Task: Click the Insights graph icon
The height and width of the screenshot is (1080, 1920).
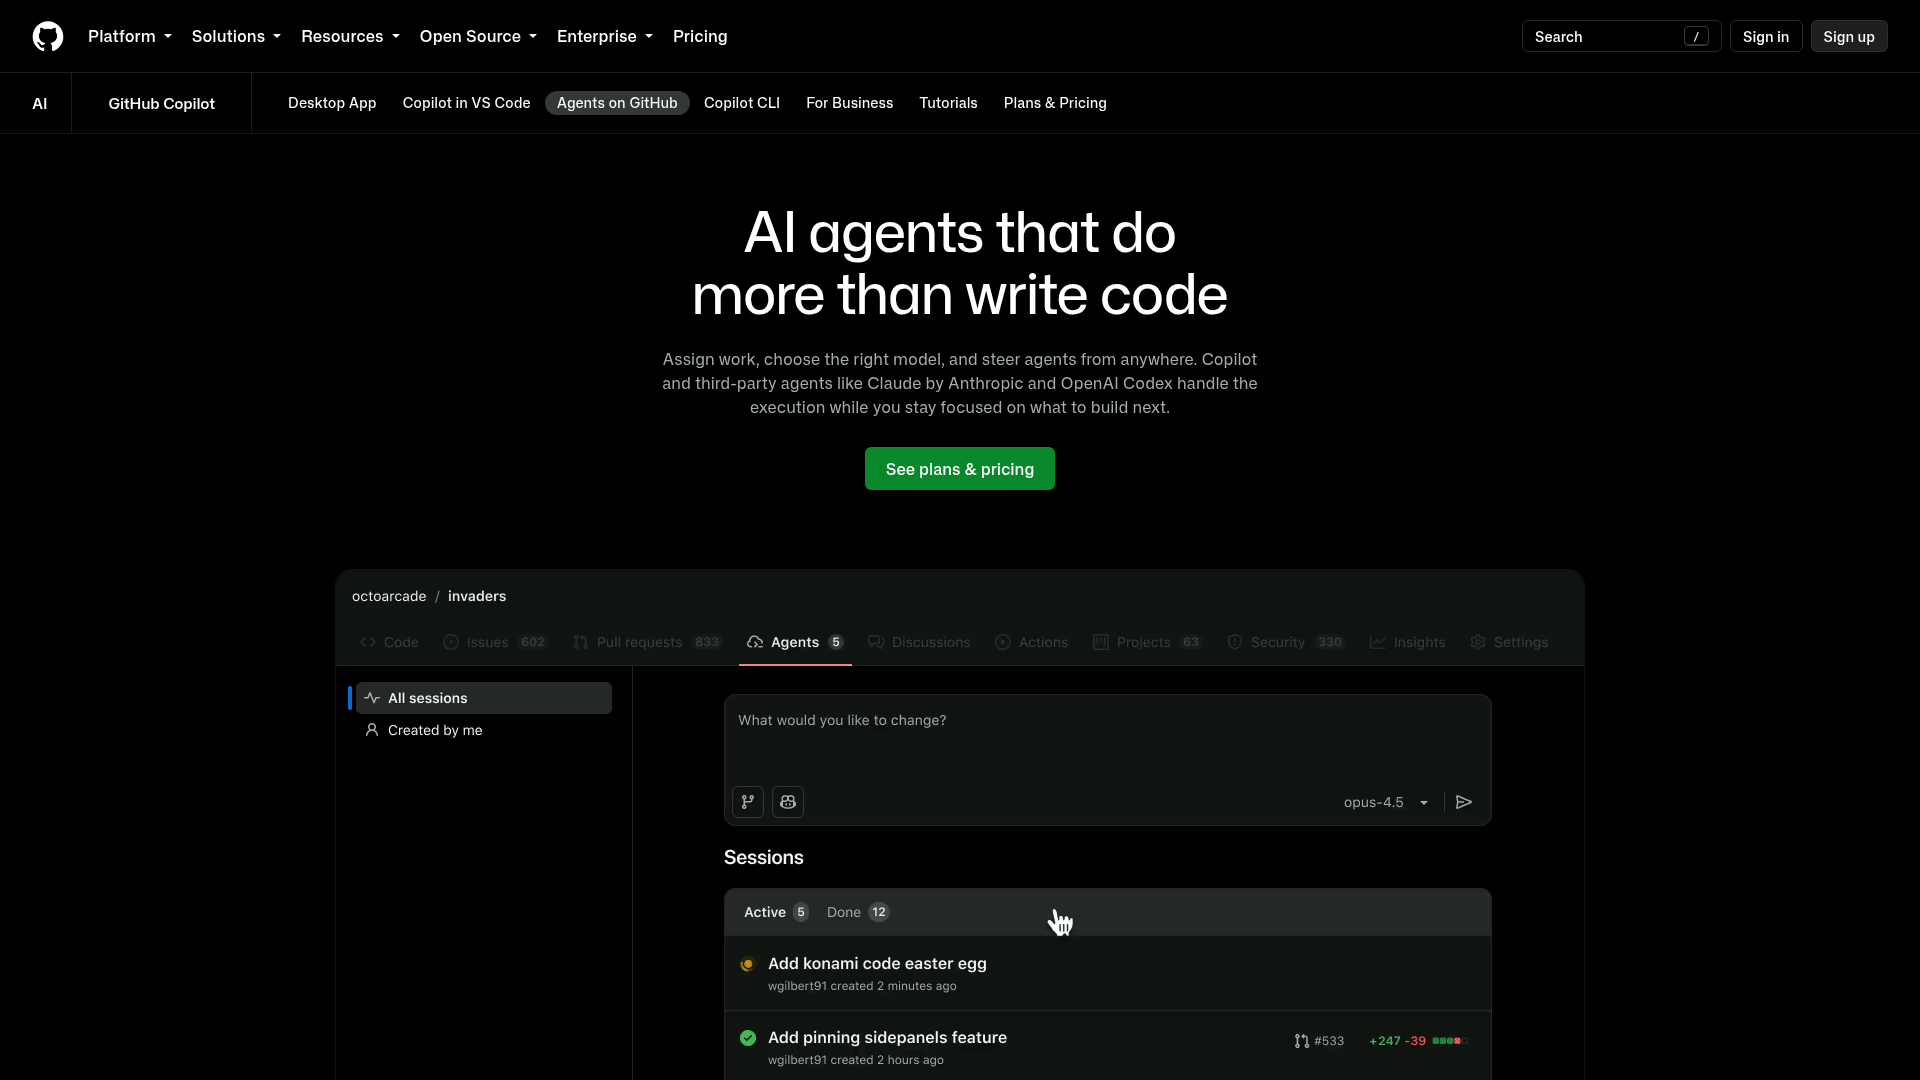Action: click(x=1378, y=642)
